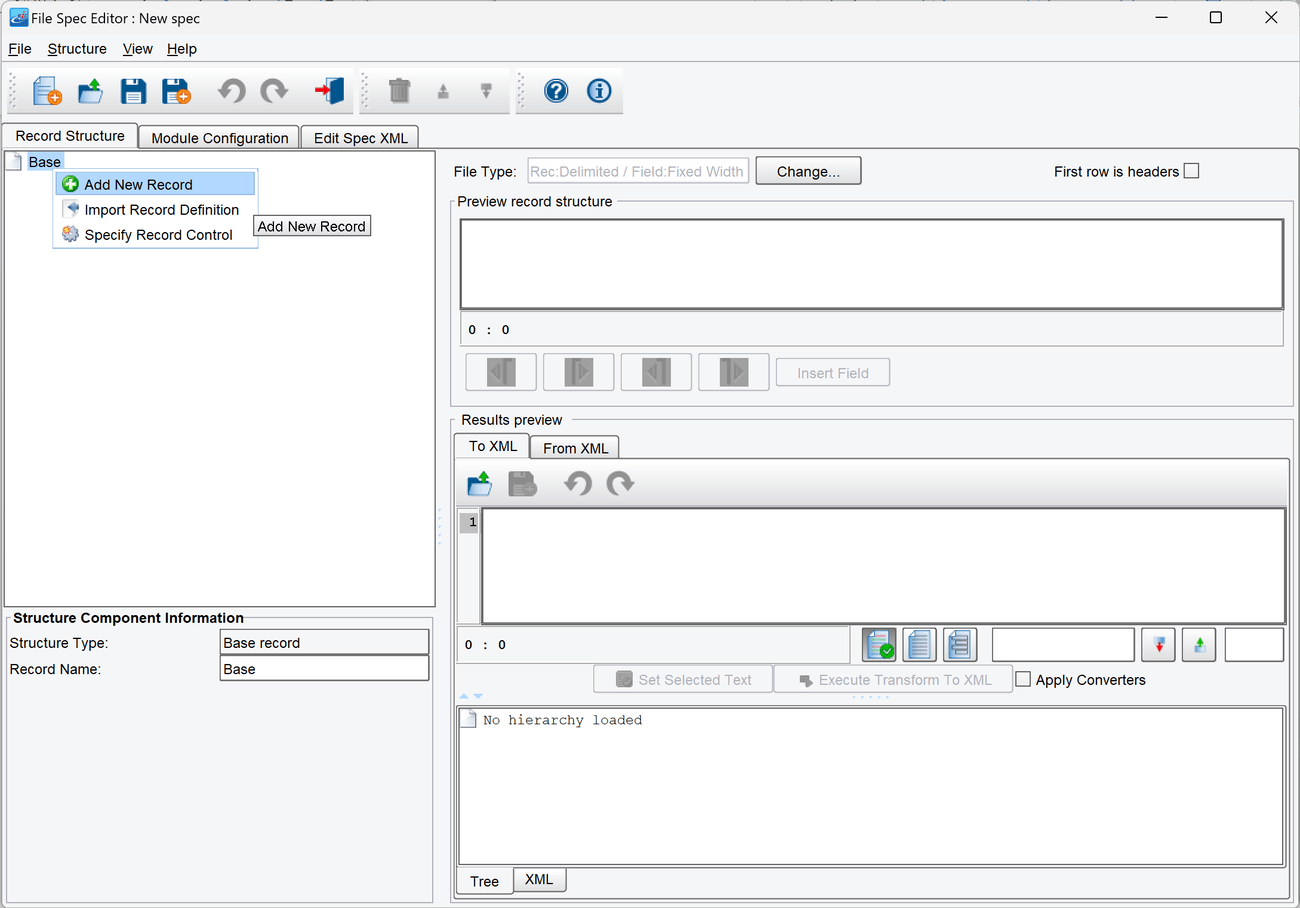The width and height of the screenshot is (1300, 908).
Task: Open the File menu
Action: pos(20,49)
